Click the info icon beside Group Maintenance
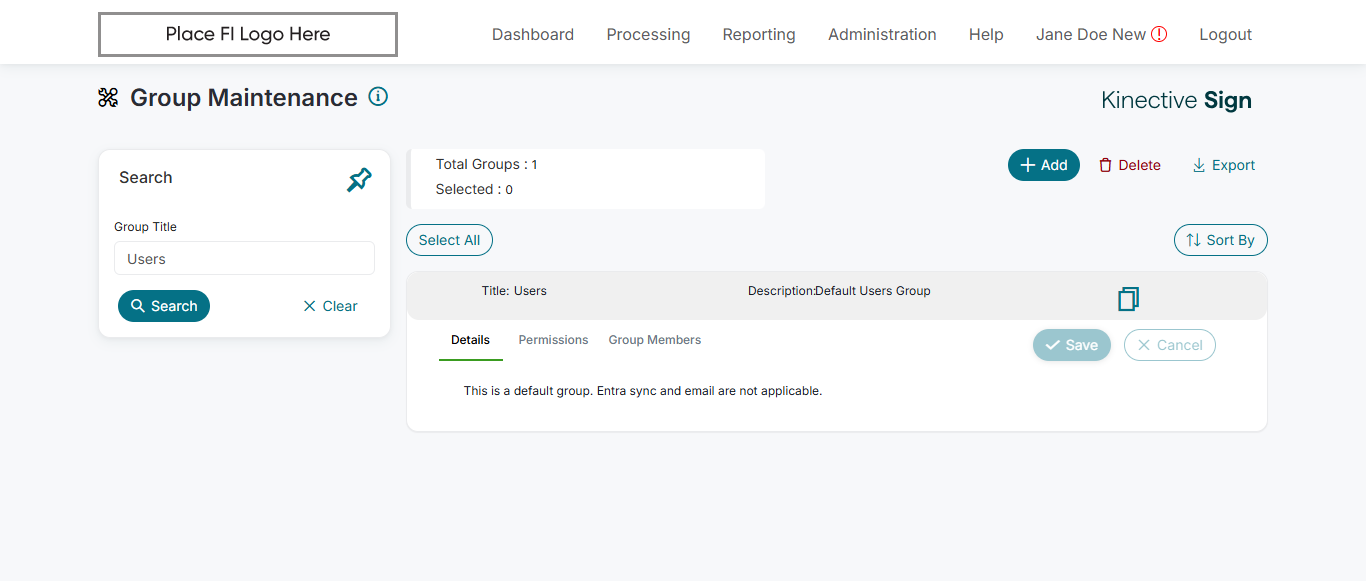This screenshot has height=581, width=1366. (x=378, y=97)
